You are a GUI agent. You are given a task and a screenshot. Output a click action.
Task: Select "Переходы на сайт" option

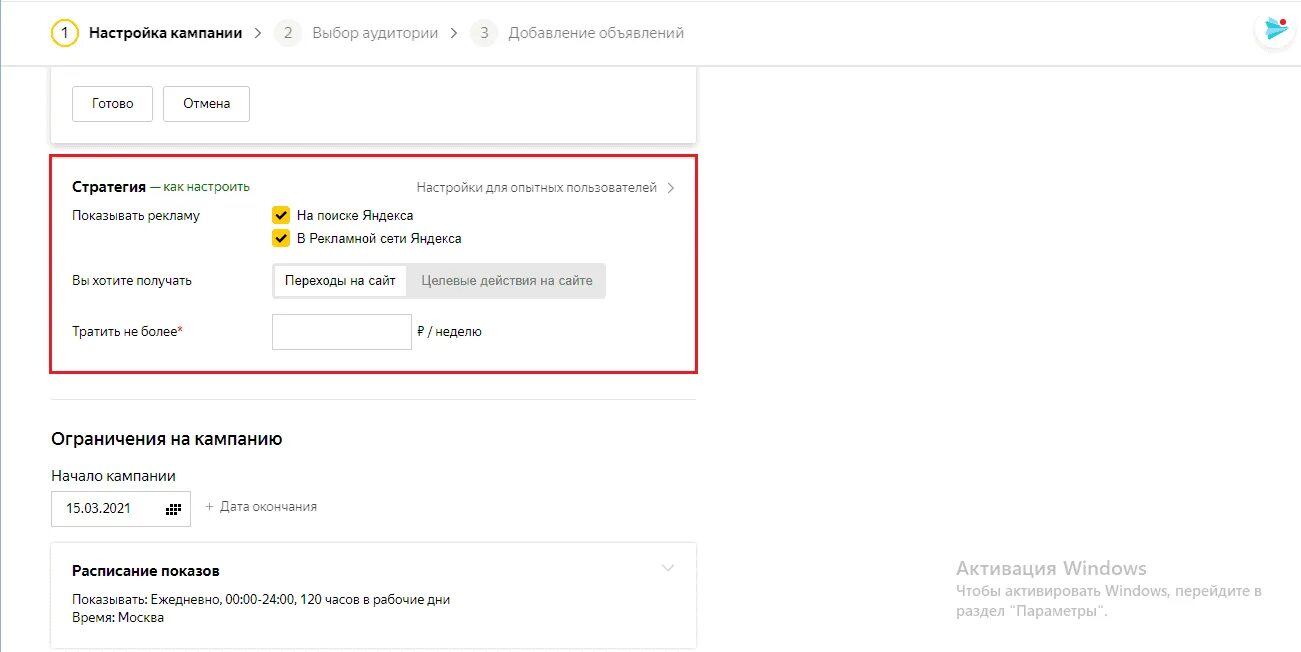click(x=340, y=281)
